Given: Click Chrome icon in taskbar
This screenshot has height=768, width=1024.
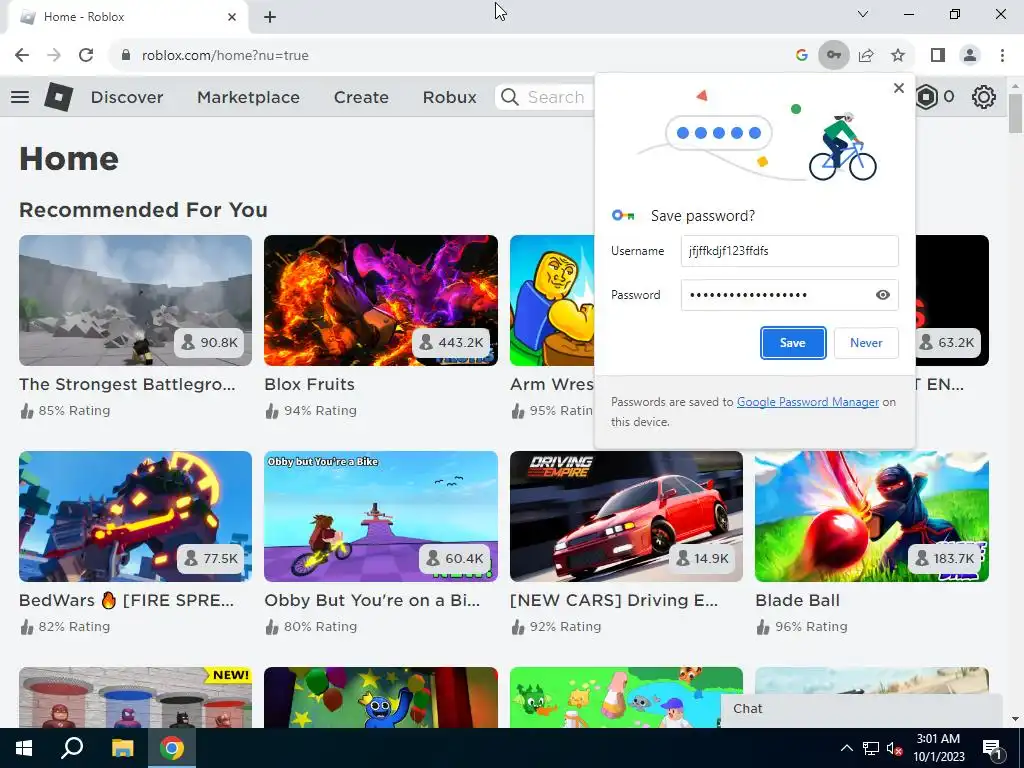Looking at the screenshot, I should [x=172, y=748].
